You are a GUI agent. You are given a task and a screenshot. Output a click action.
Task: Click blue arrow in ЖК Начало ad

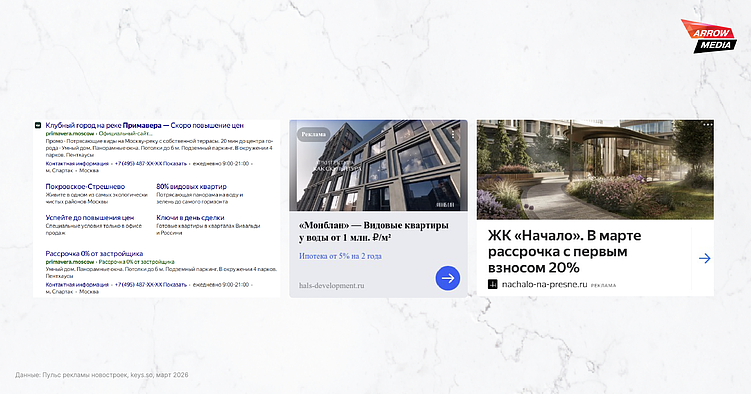pyautogui.click(x=705, y=259)
